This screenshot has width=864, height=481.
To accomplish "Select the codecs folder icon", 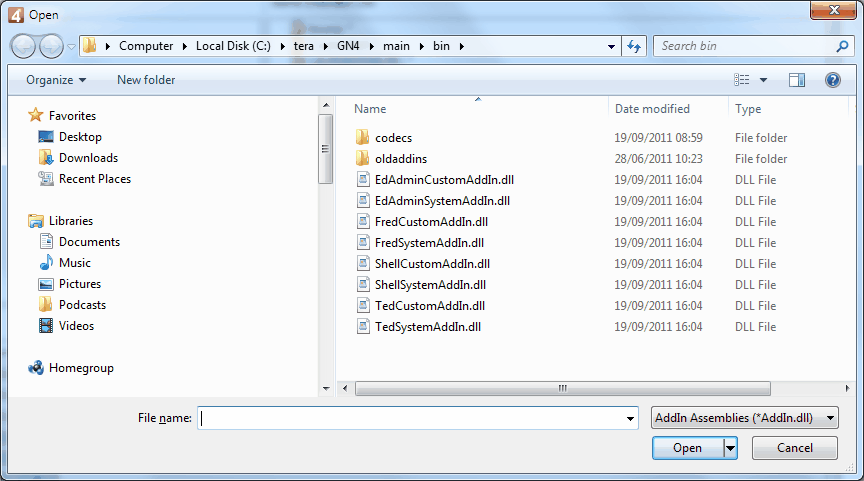I will coord(363,138).
